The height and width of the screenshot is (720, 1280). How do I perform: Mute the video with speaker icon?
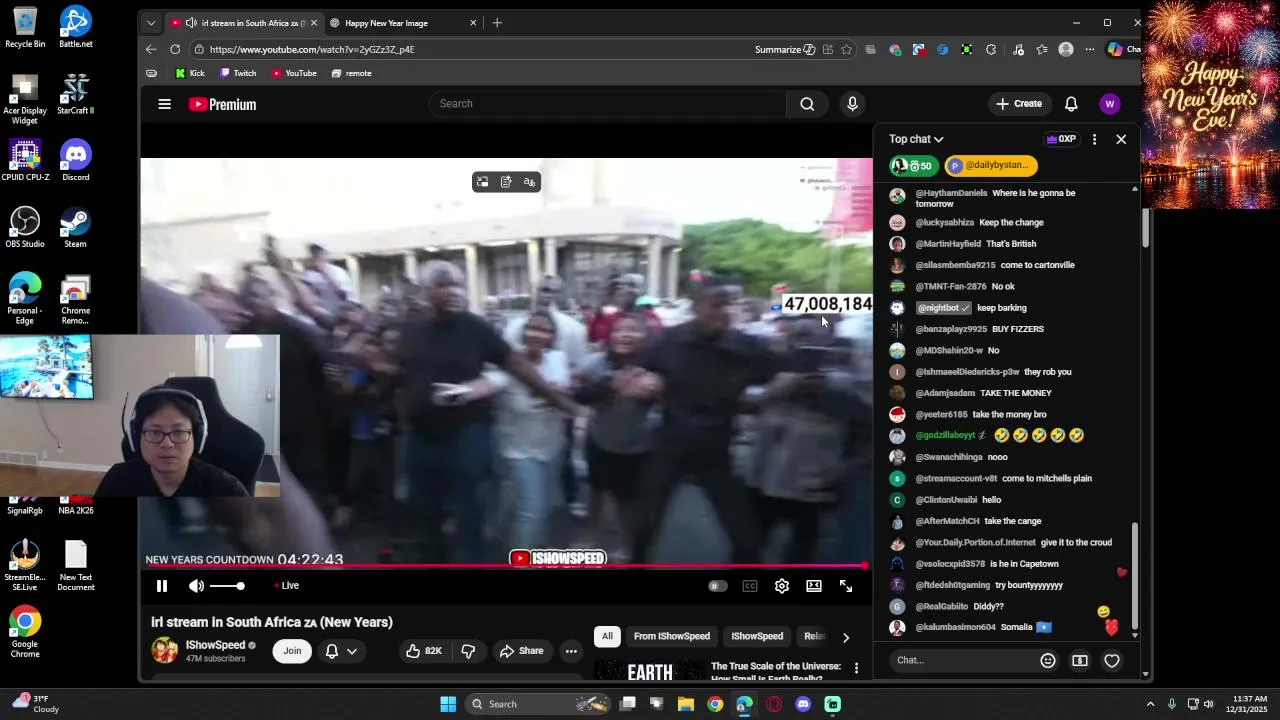click(196, 586)
